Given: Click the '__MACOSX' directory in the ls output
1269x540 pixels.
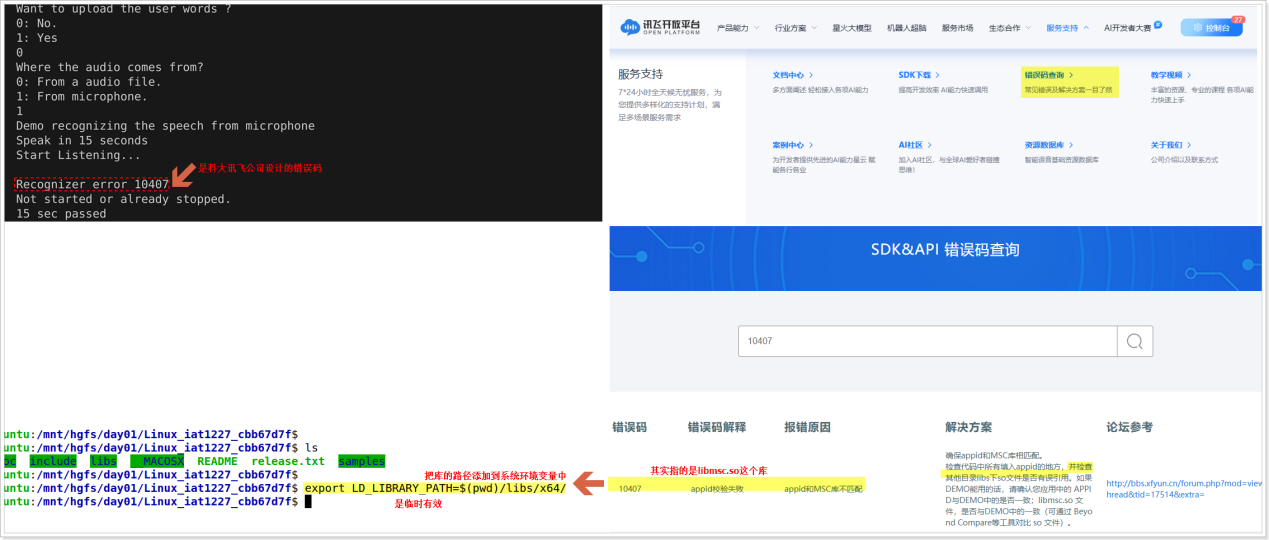Looking at the screenshot, I should tap(156, 461).
